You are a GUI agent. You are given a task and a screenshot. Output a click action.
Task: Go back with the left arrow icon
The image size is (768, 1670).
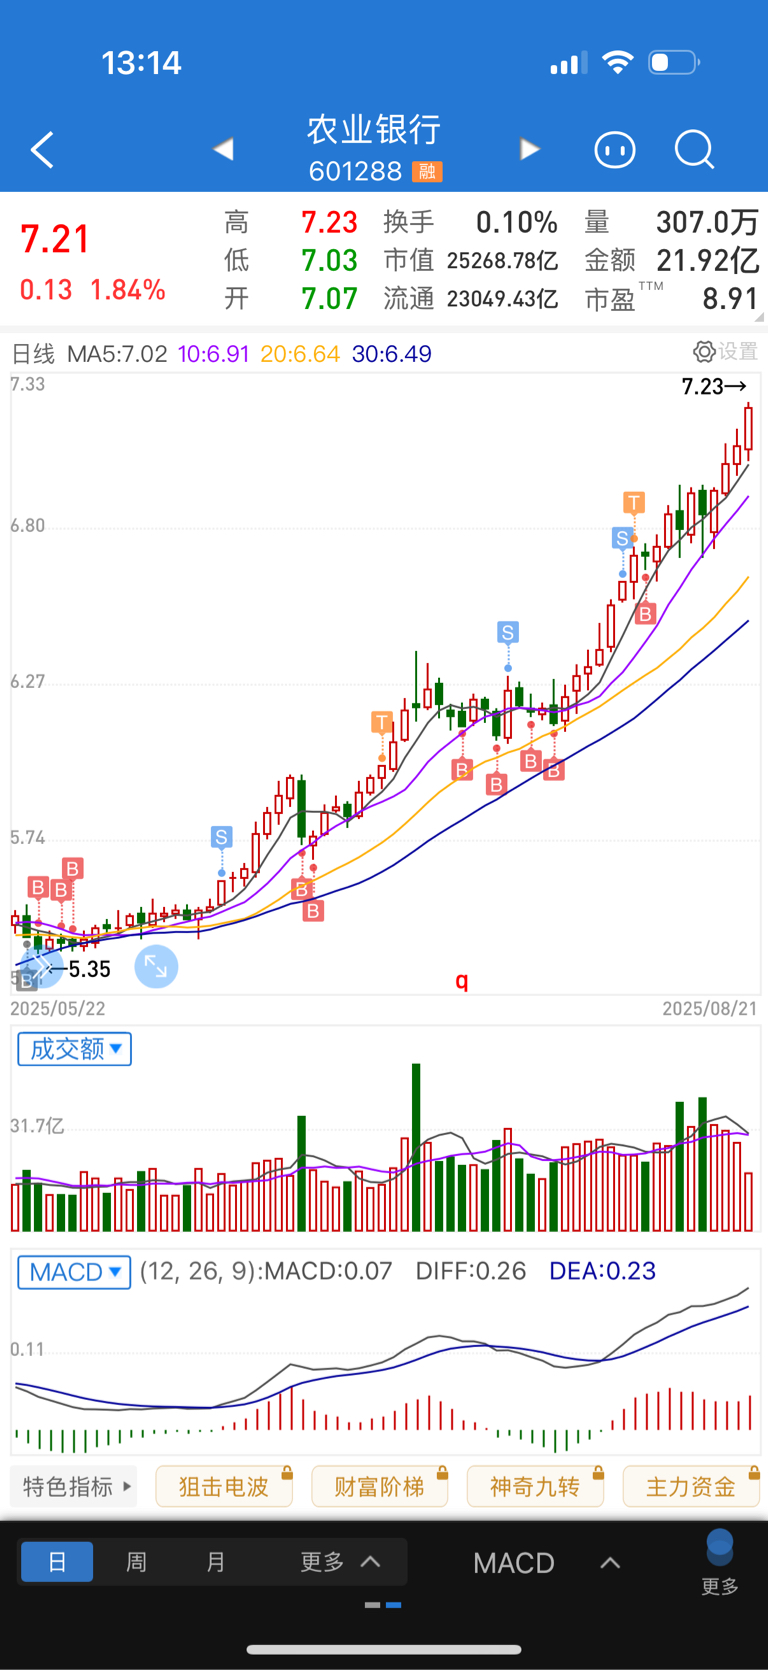click(42, 151)
